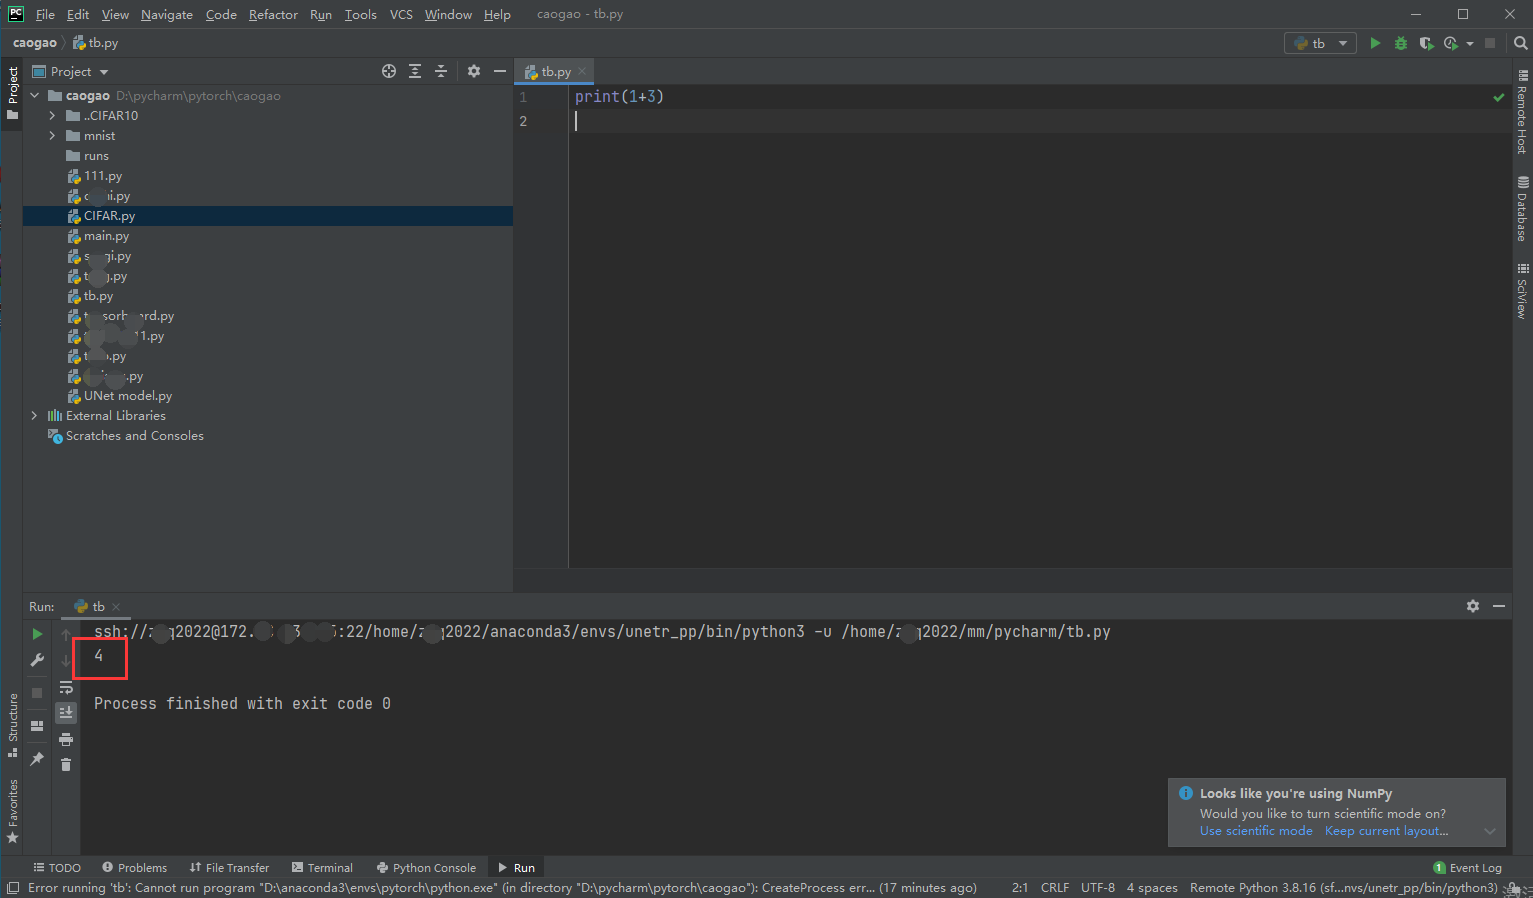Hide the Project tool window

tap(500, 71)
